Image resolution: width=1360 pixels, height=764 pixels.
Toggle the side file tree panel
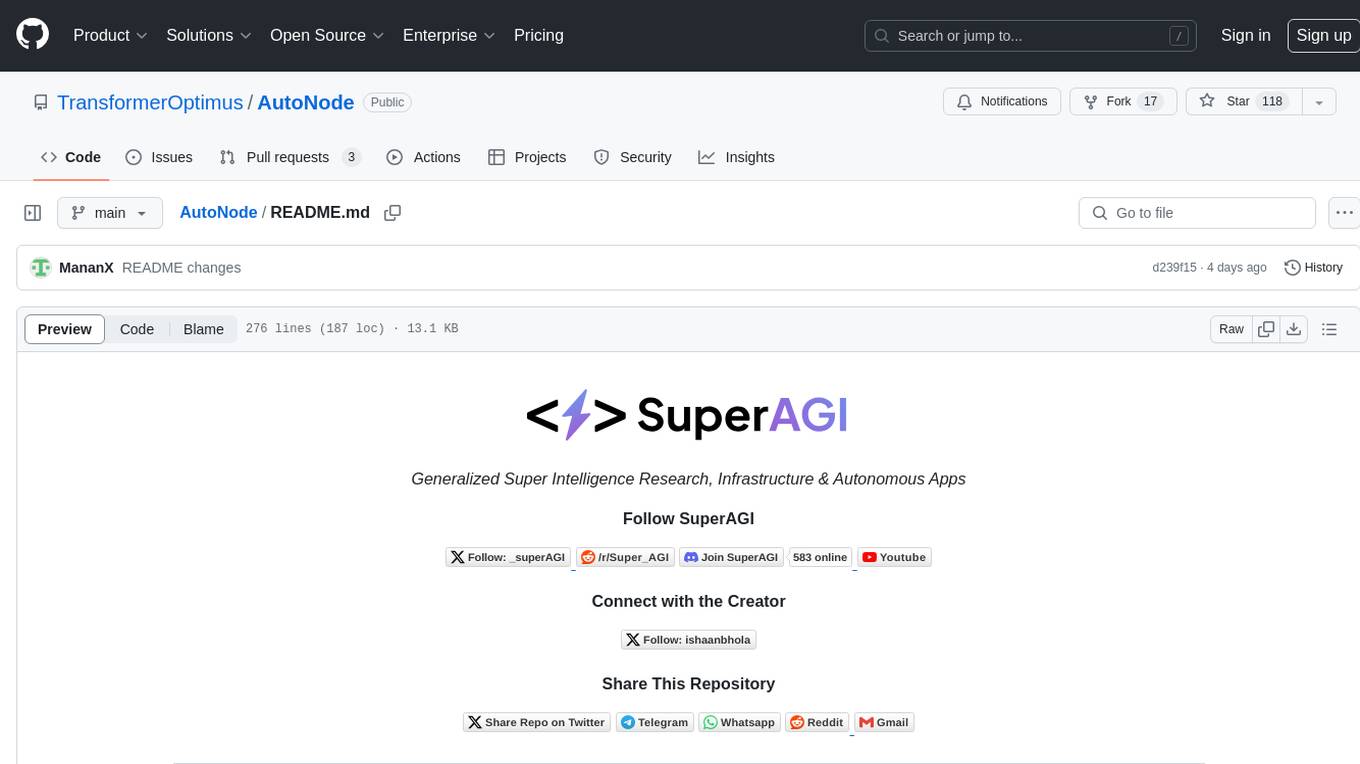click(33, 213)
